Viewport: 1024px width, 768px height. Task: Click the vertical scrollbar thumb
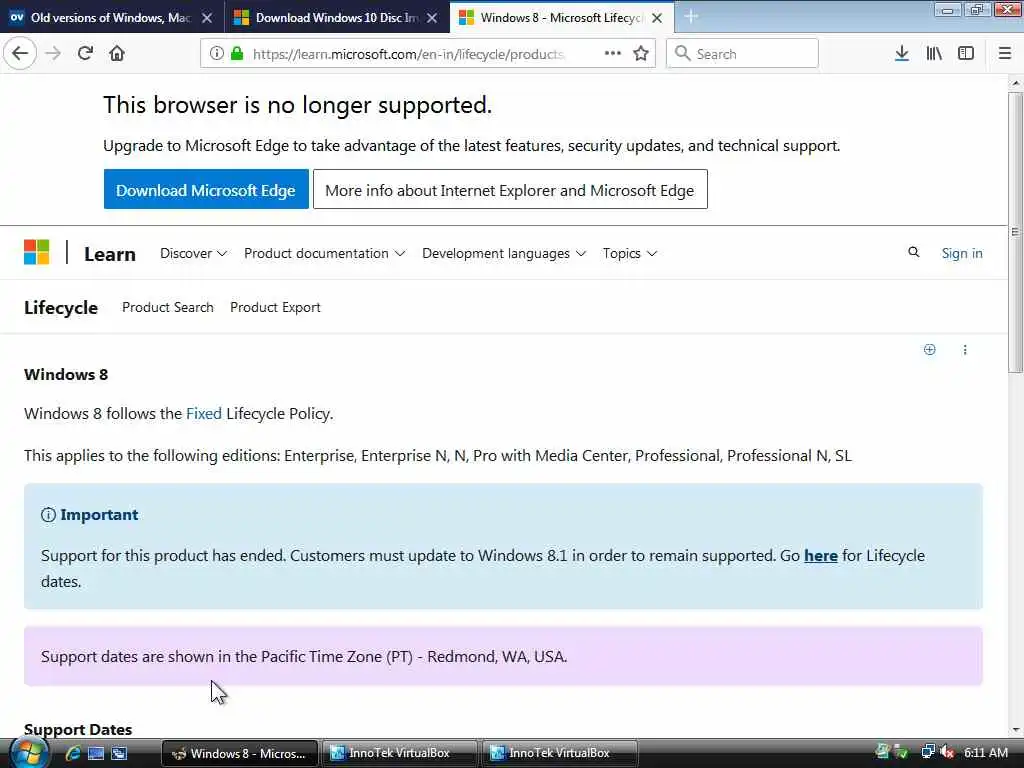click(x=1015, y=232)
